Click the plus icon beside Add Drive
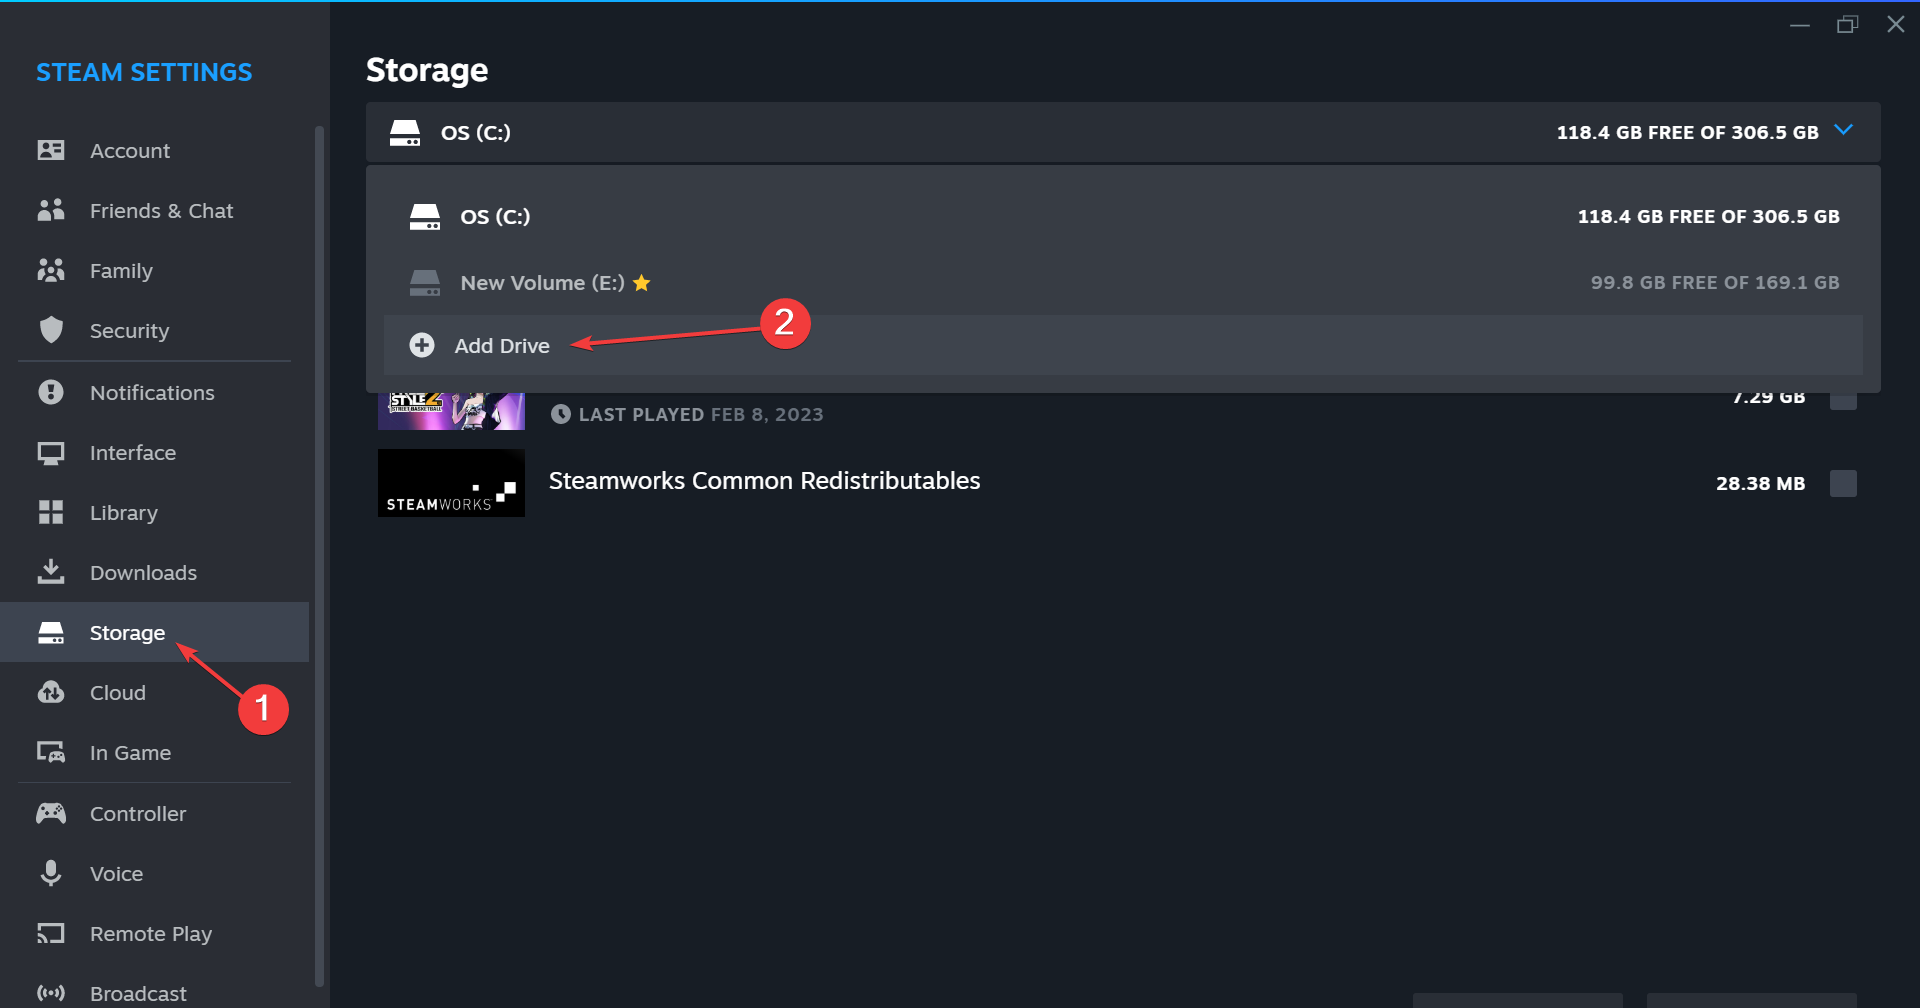1920x1008 pixels. click(x=422, y=345)
